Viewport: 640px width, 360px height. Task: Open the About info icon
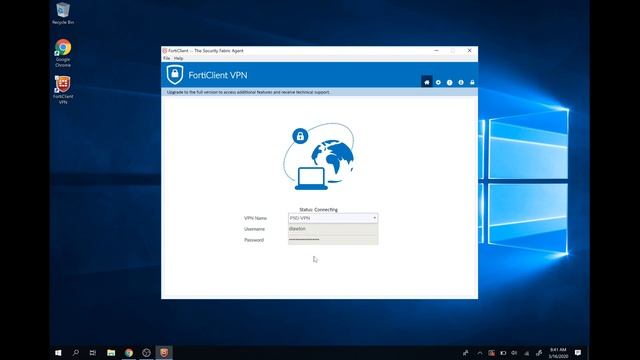(461, 82)
